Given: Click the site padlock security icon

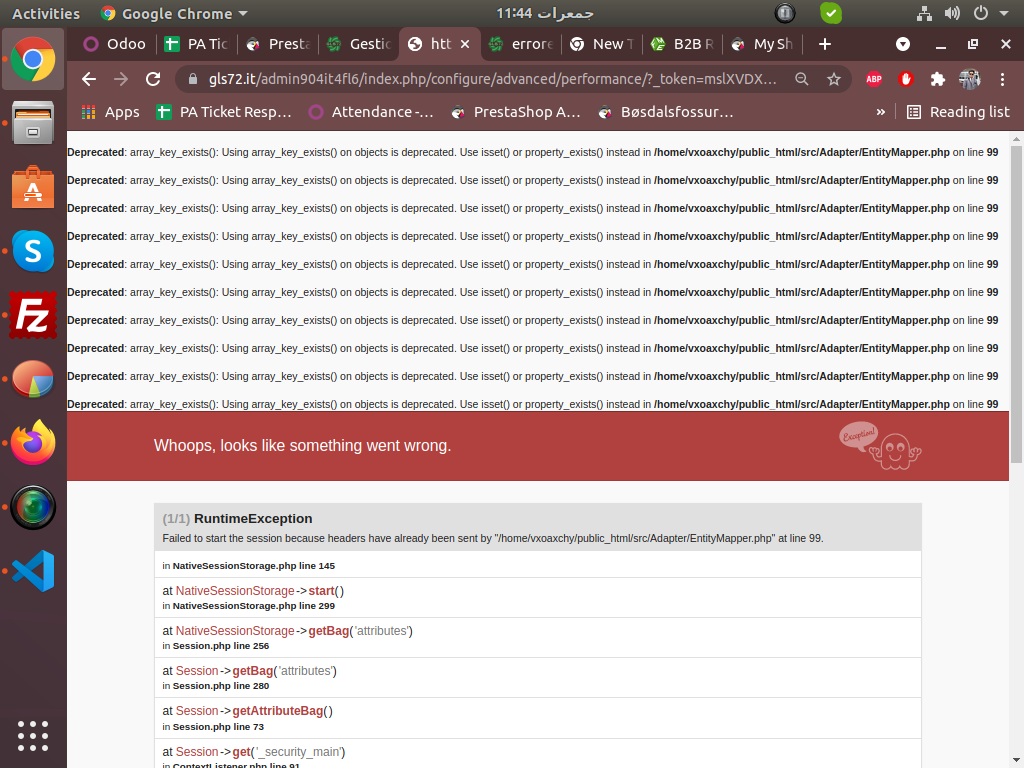Looking at the screenshot, I should pos(192,79).
